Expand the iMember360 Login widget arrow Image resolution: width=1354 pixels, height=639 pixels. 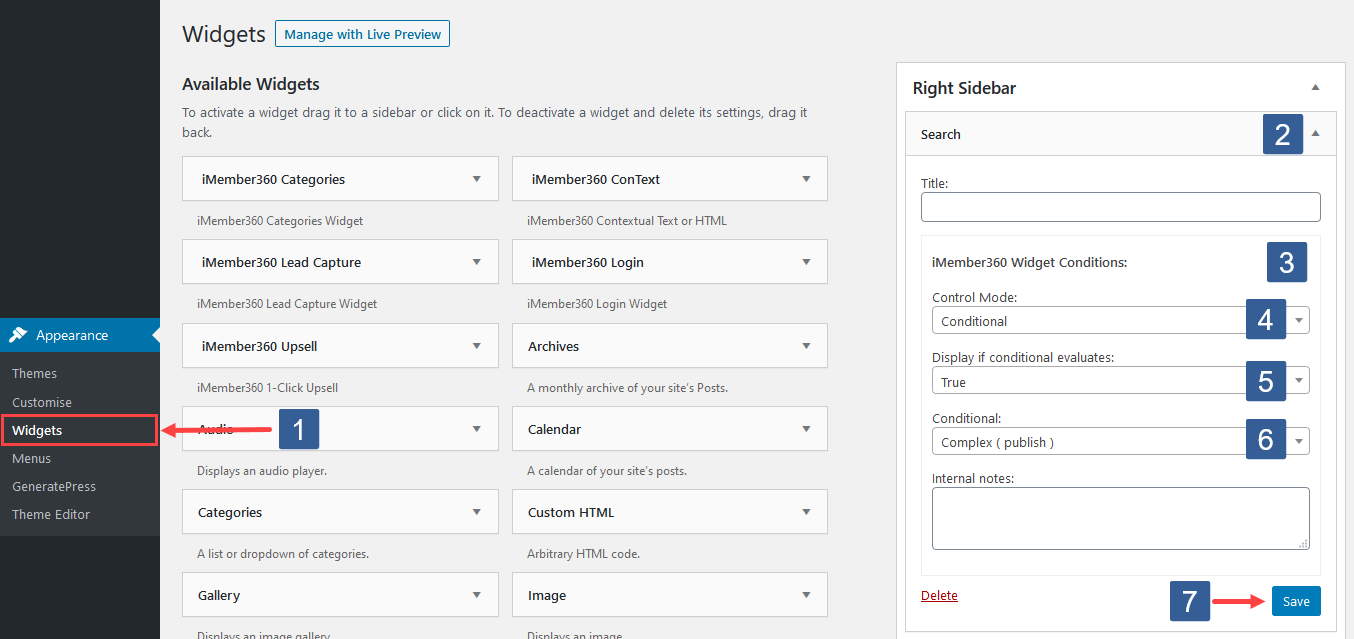[806, 261]
